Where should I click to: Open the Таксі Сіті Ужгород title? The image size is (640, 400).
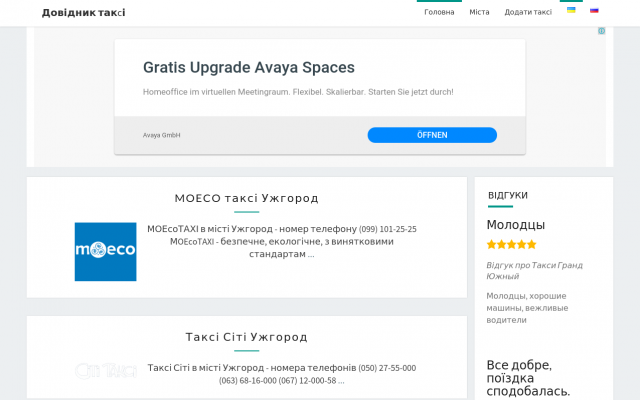tap(247, 337)
